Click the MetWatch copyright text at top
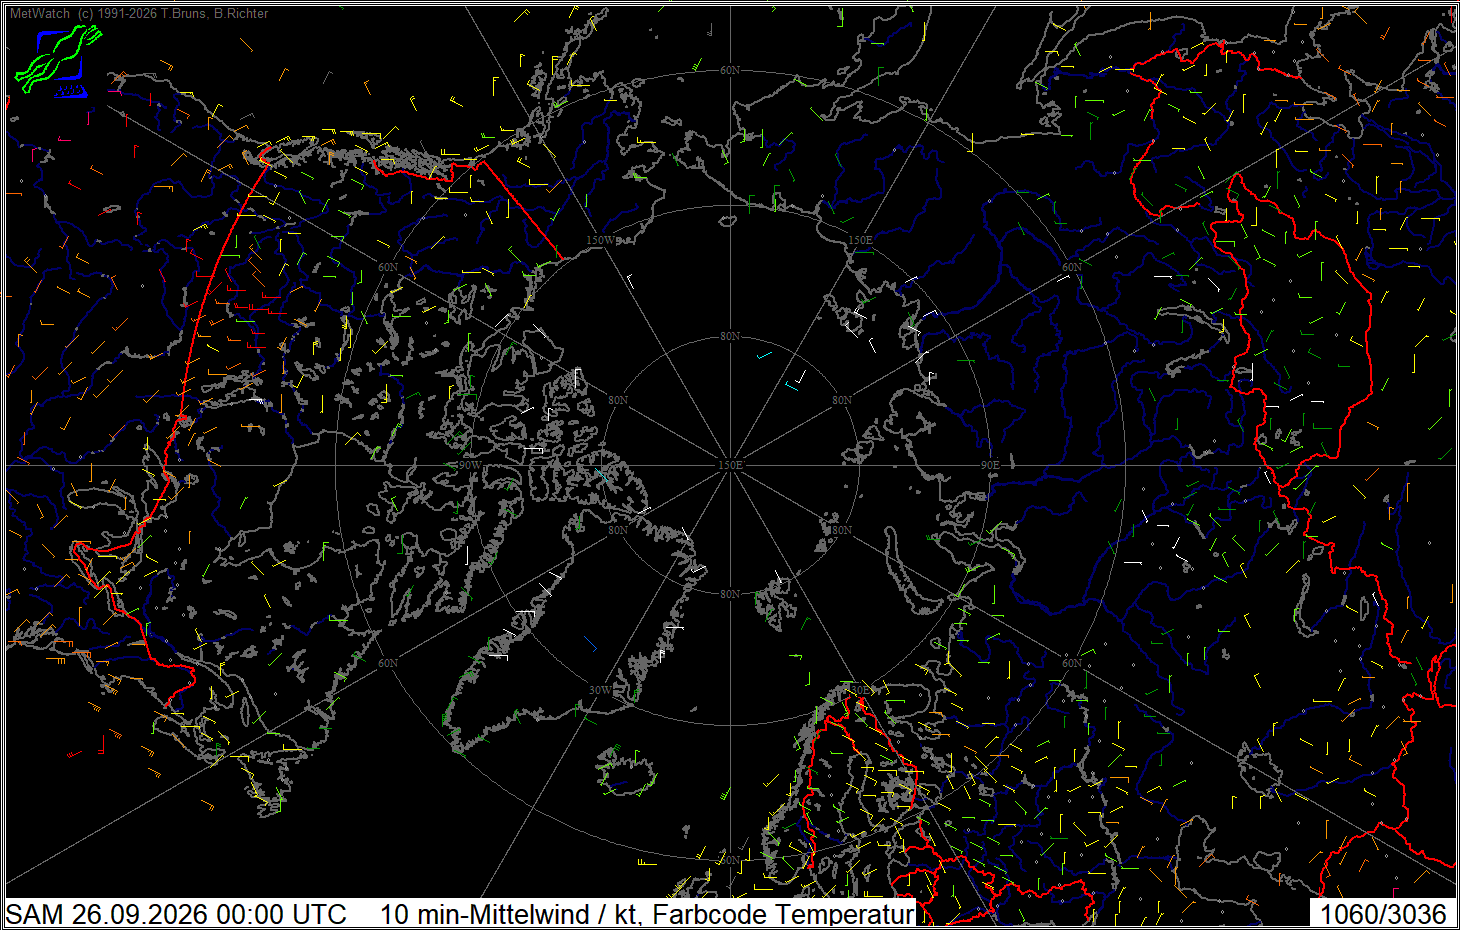Image resolution: width=1460 pixels, height=930 pixels. [x=139, y=14]
